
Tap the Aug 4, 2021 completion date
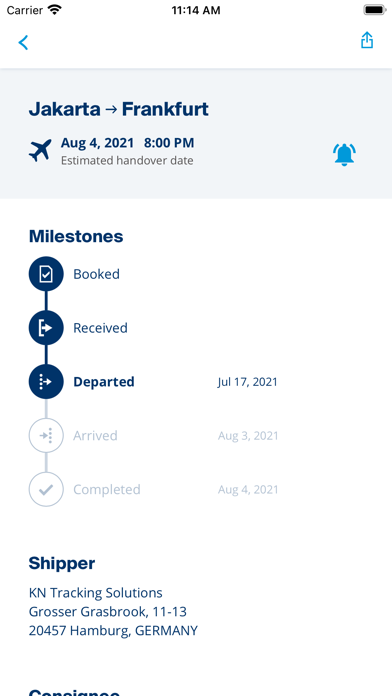[x=248, y=490]
